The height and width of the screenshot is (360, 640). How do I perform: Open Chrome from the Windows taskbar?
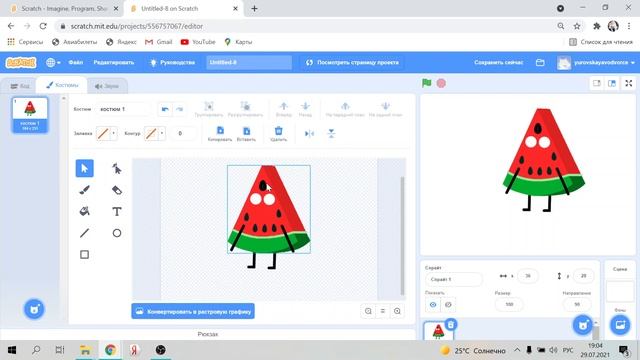coord(110,350)
